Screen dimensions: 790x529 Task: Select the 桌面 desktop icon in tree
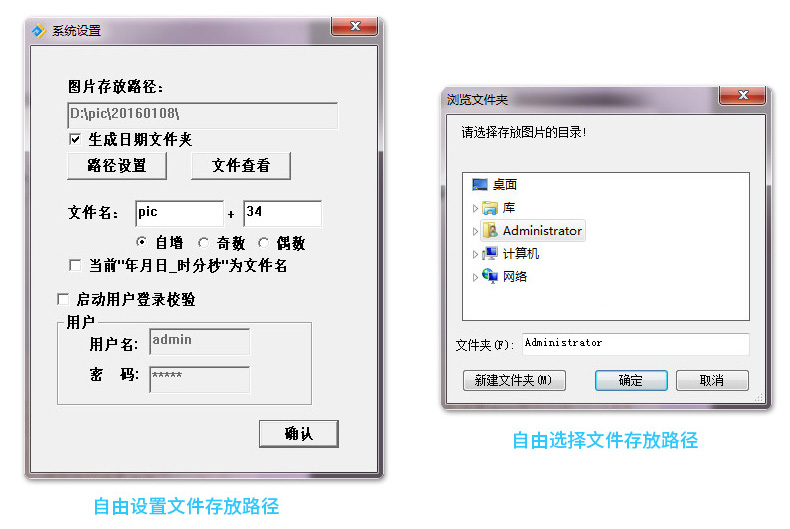[480, 184]
